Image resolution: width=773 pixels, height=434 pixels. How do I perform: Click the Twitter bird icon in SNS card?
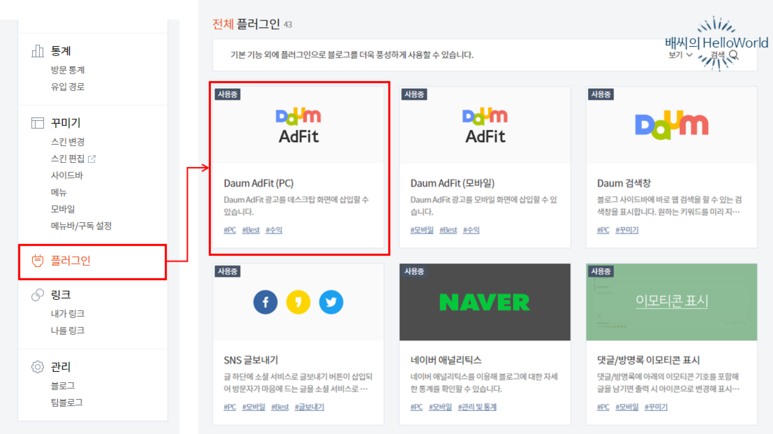tap(331, 302)
